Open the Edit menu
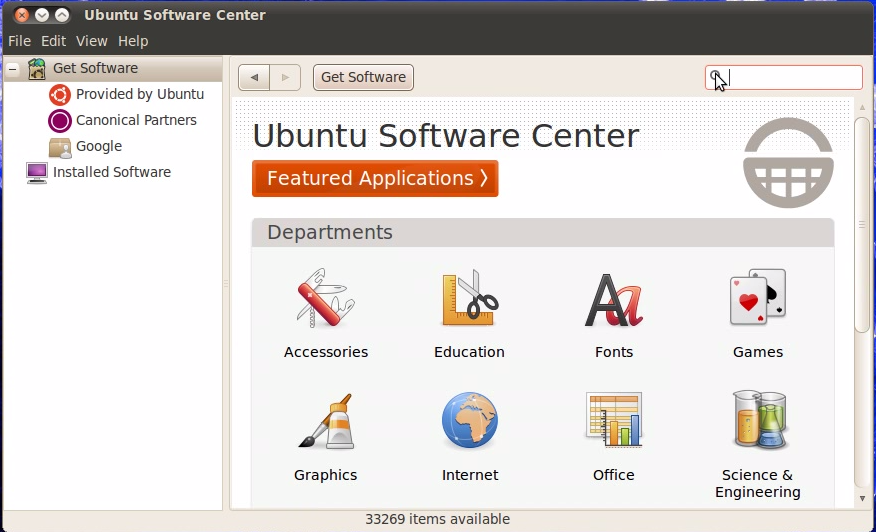The height and width of the screenshot is (532, 876). [x=54, y=41]
